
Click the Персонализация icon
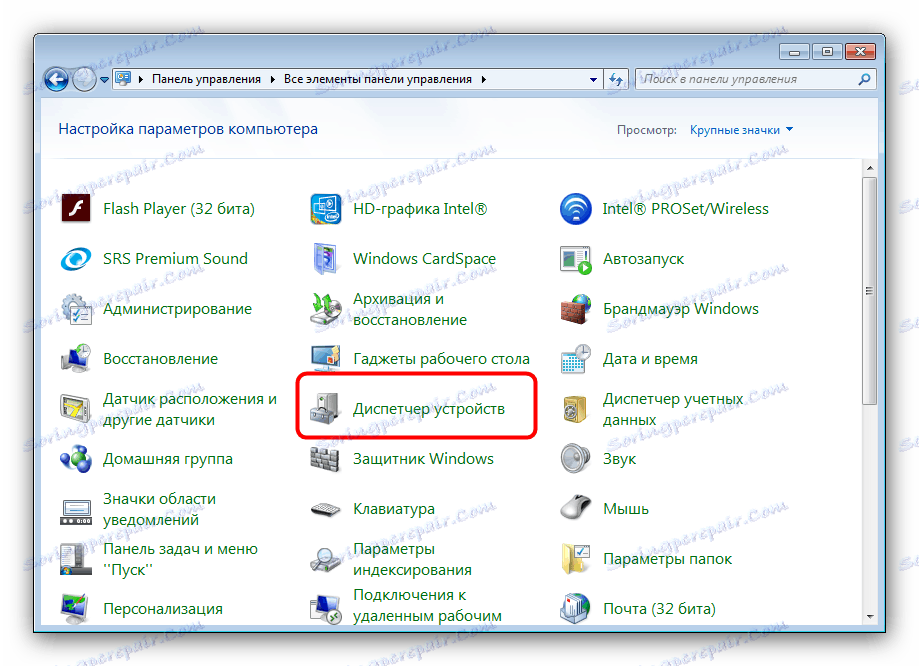tap(76, 609)
